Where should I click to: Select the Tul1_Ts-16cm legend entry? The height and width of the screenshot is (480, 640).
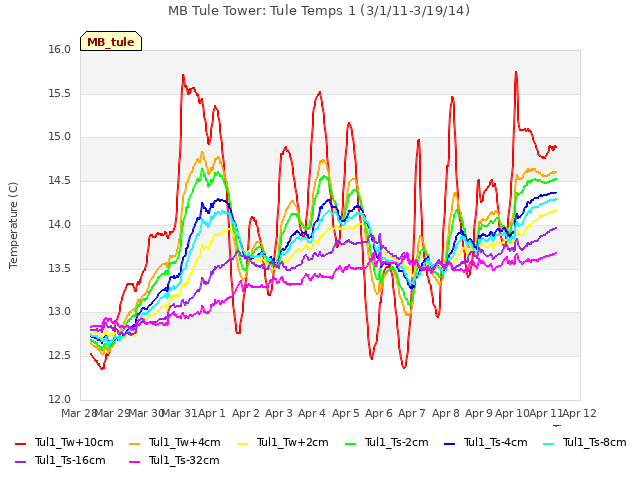pos(60,460)
